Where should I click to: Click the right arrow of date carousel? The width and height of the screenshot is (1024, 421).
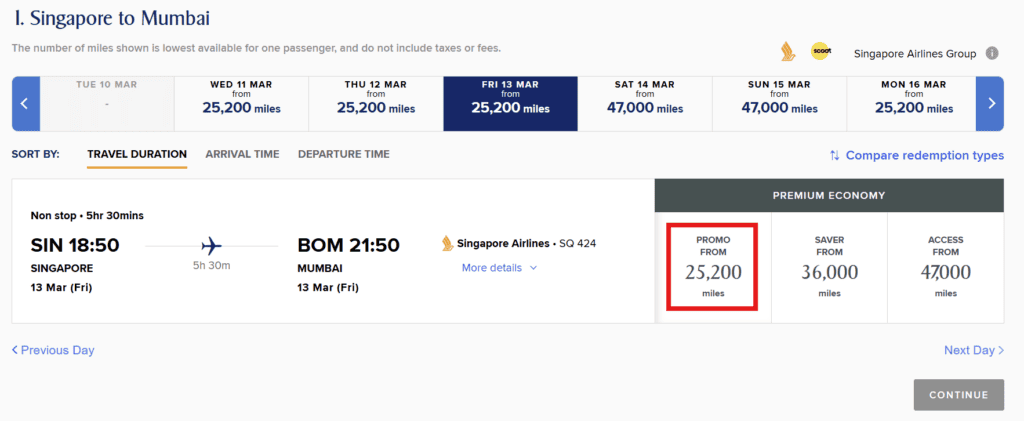pyautogui.click(x=990, y=103)
